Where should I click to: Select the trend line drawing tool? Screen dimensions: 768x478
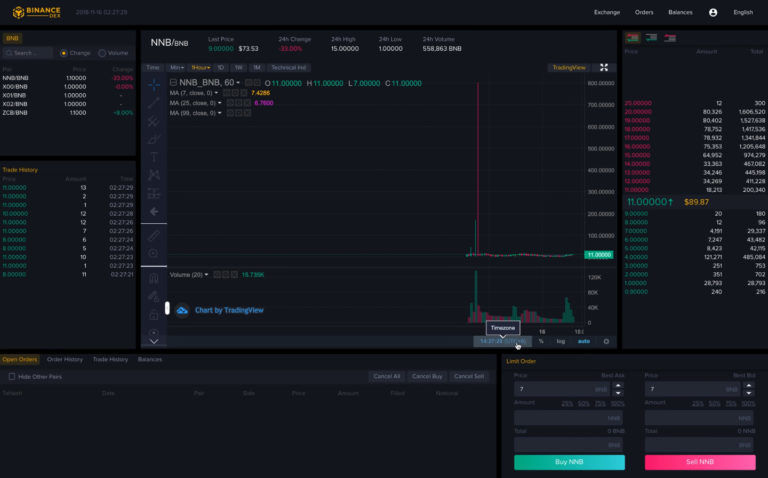154,102
